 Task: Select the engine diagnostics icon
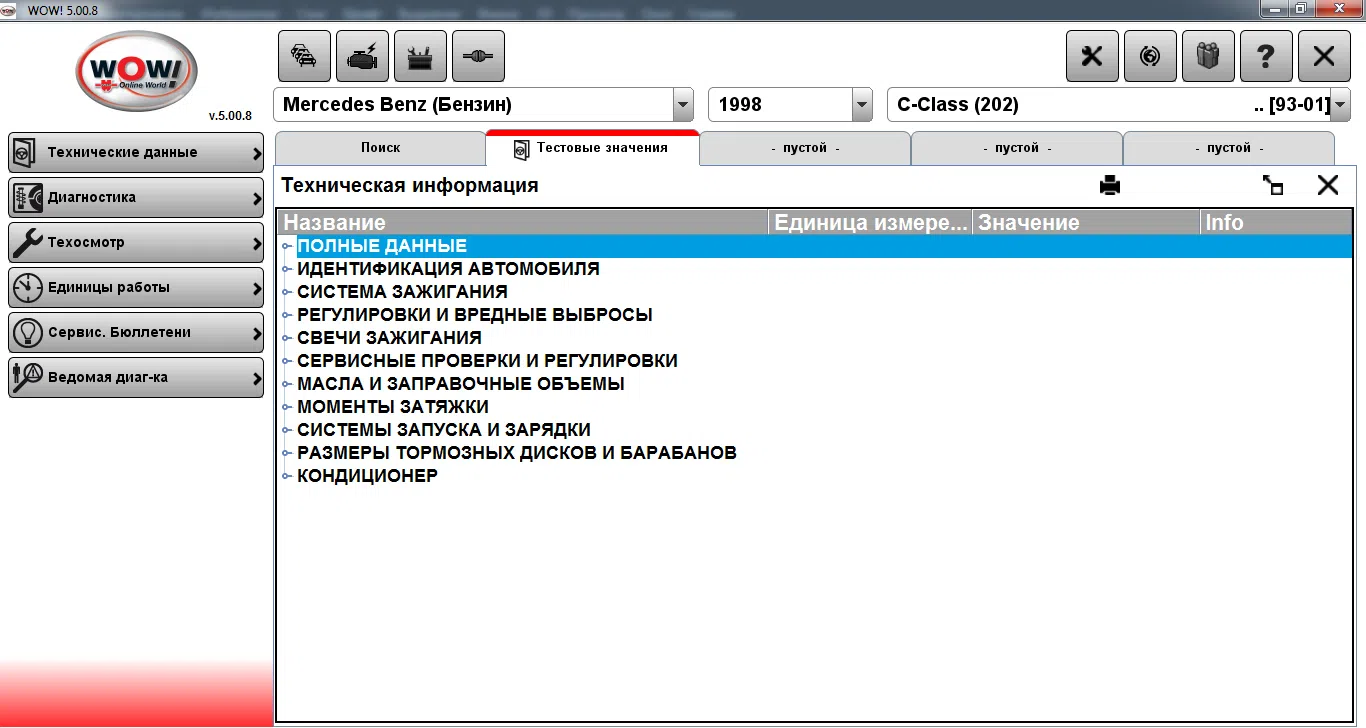(x=362, y=56)
